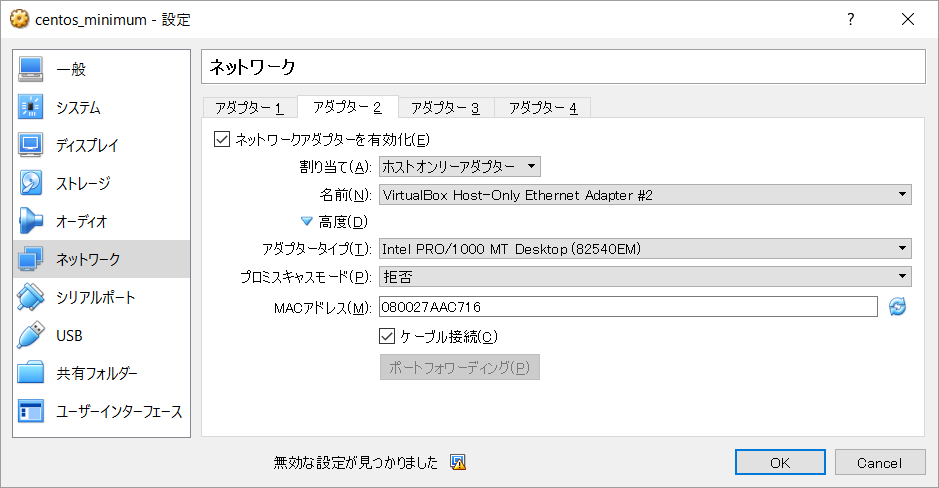Open the 共有フォルダー folder icon

point(30,373)
